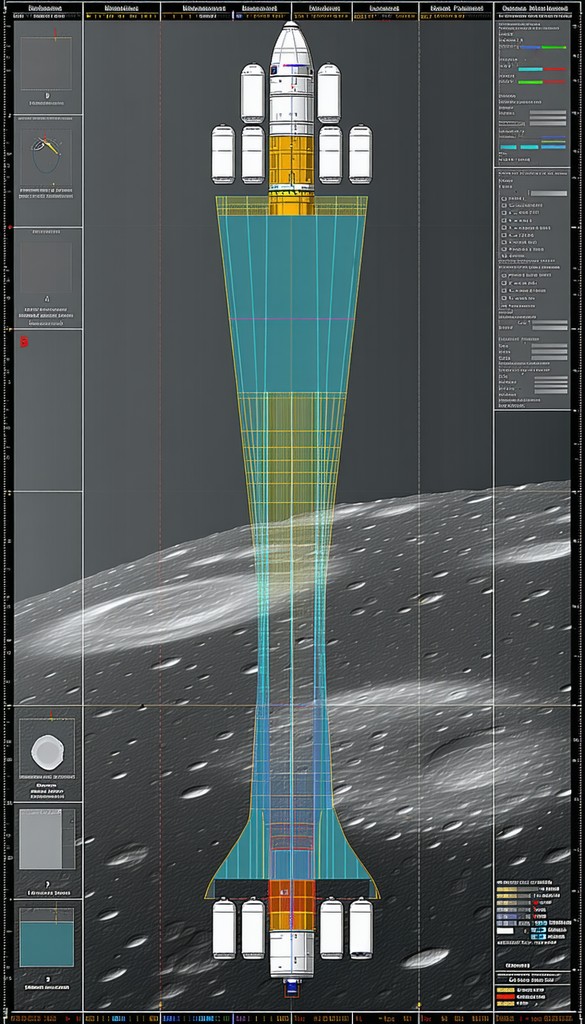Click the cyan-red bar slider in right panel

click(x=543, y=69)
